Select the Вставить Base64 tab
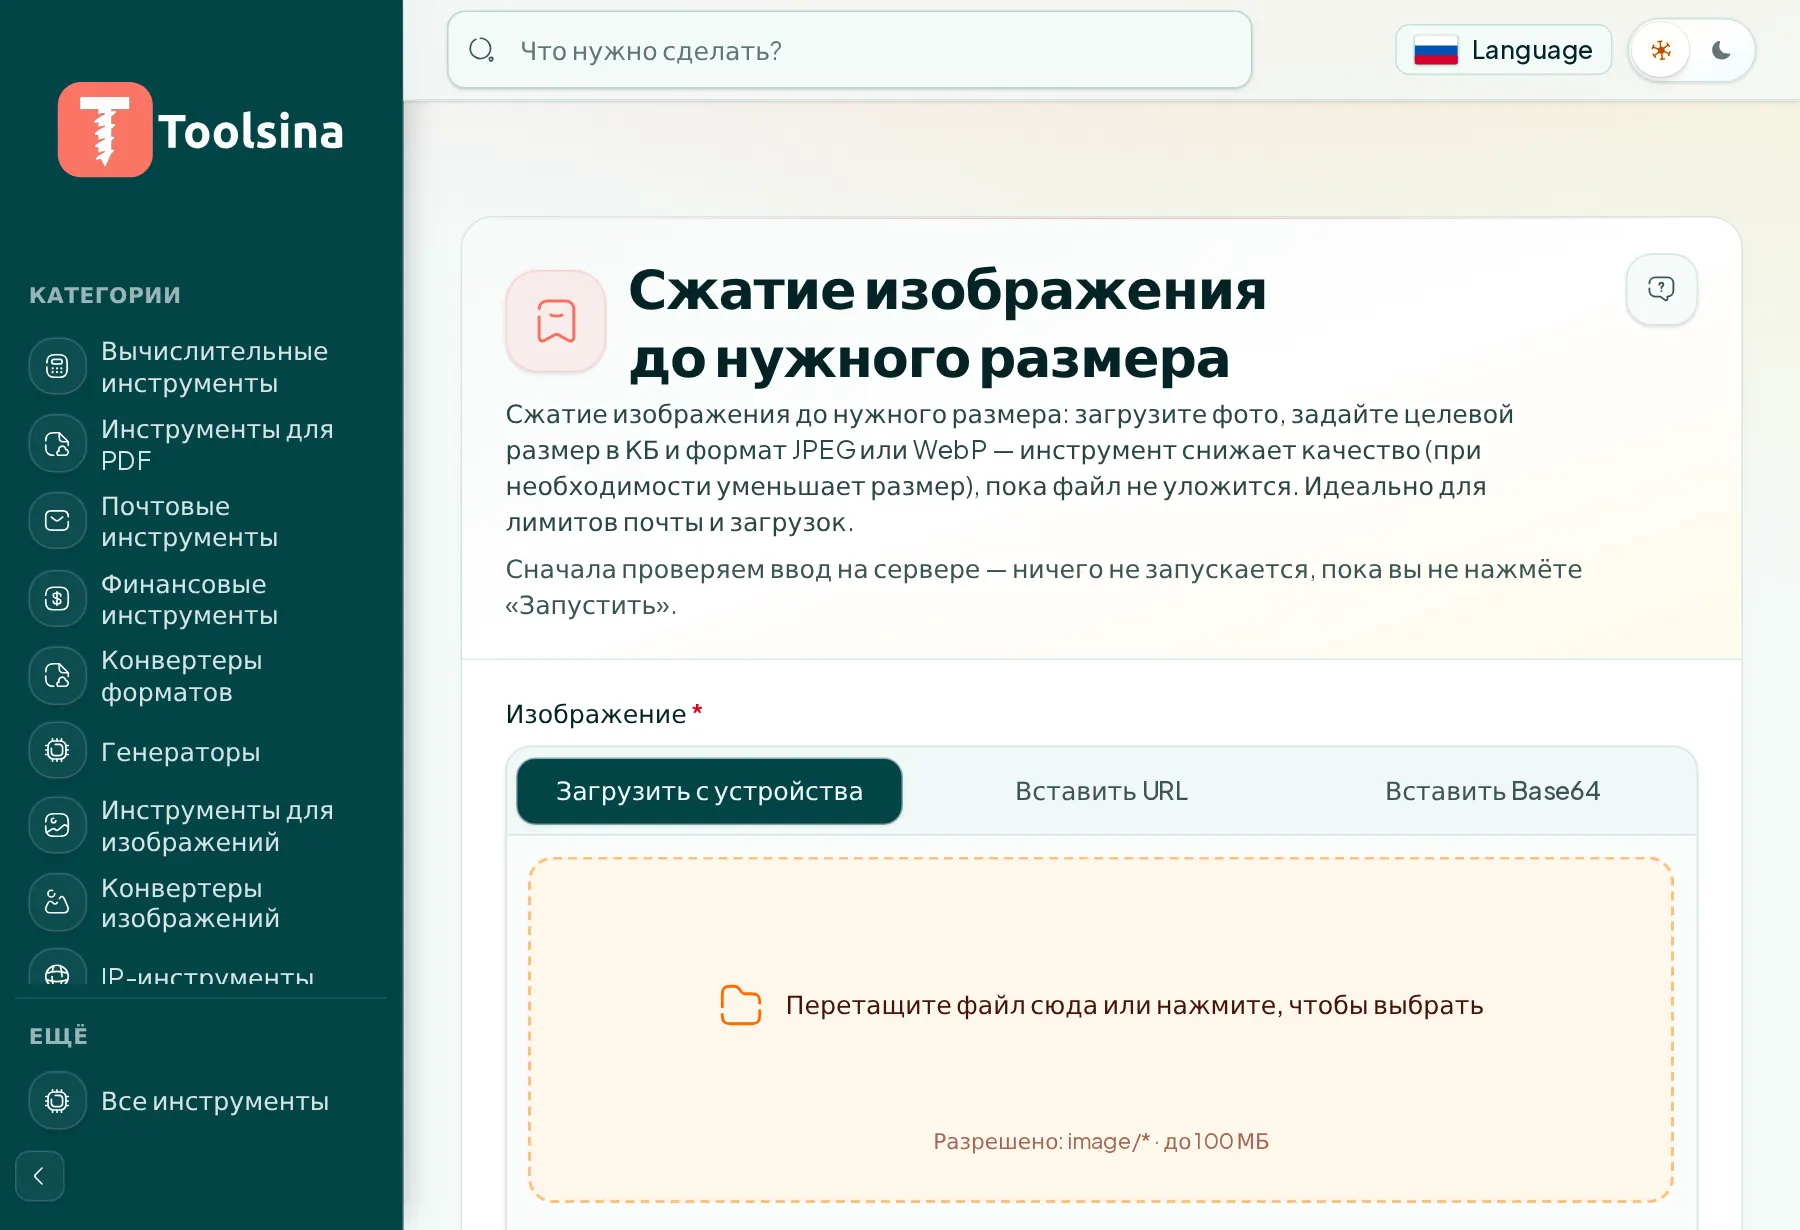 pyautogui.click(x=1492, y=791)
